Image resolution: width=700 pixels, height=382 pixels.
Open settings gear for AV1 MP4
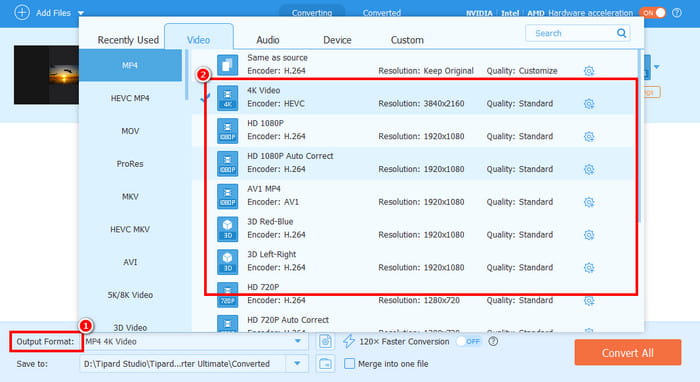click(x=589, y=202)
